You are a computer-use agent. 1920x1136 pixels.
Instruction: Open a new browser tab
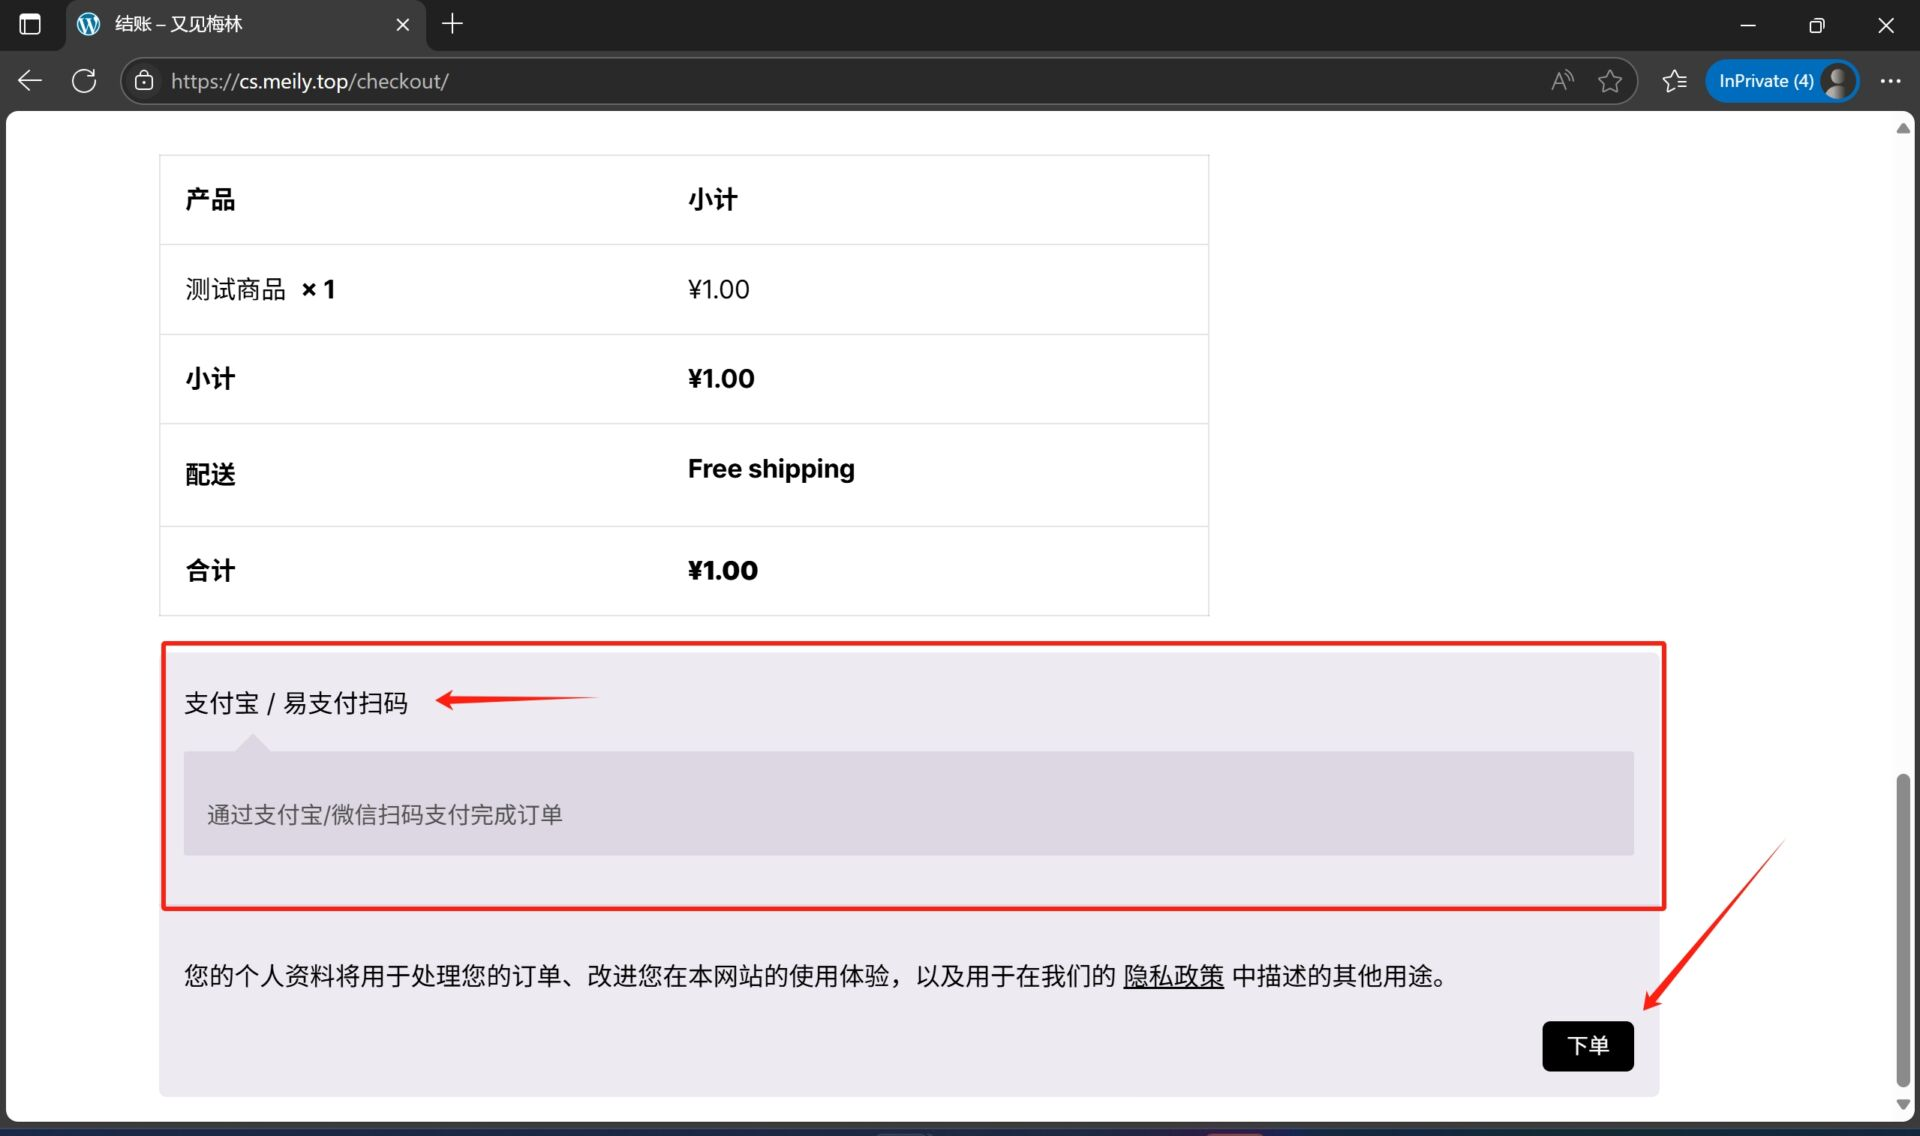pos(452,24)
